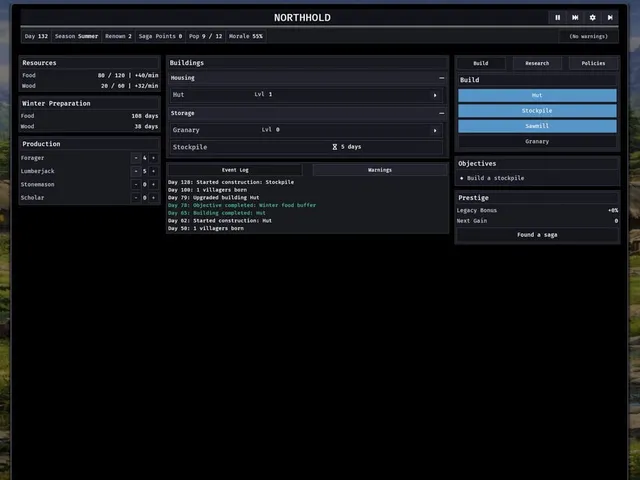Click the Food resource row
This screenshot has height=480, width=640.
(90, 76)
